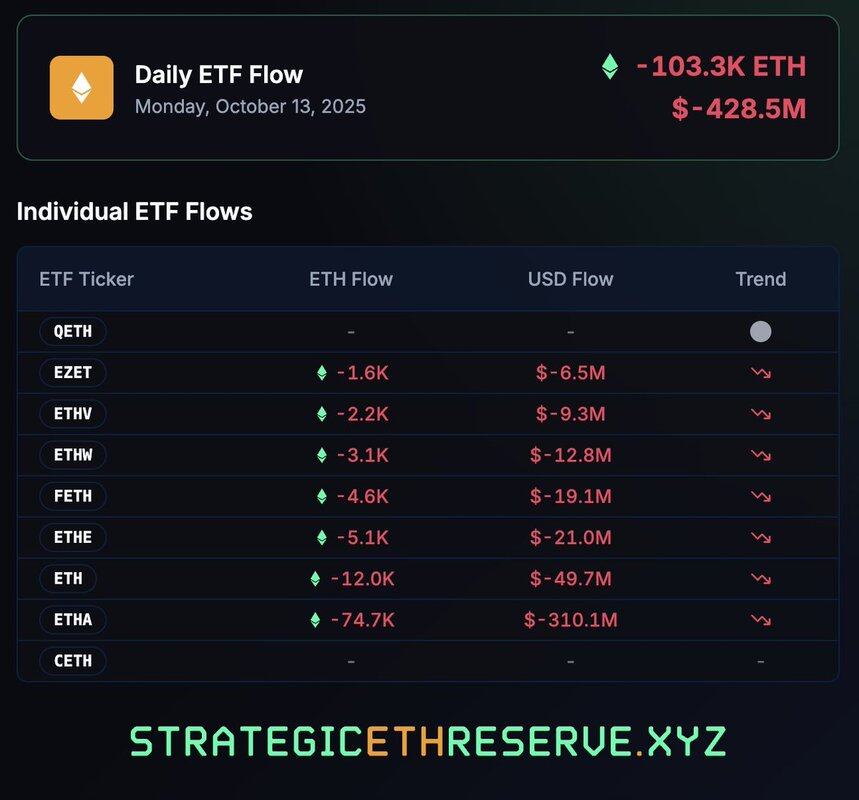Open the STRATEGICETHRESERVE.XYZ link
Image resolution: width=859 pixels, height=800 pixels.
(x=428, y=741)
